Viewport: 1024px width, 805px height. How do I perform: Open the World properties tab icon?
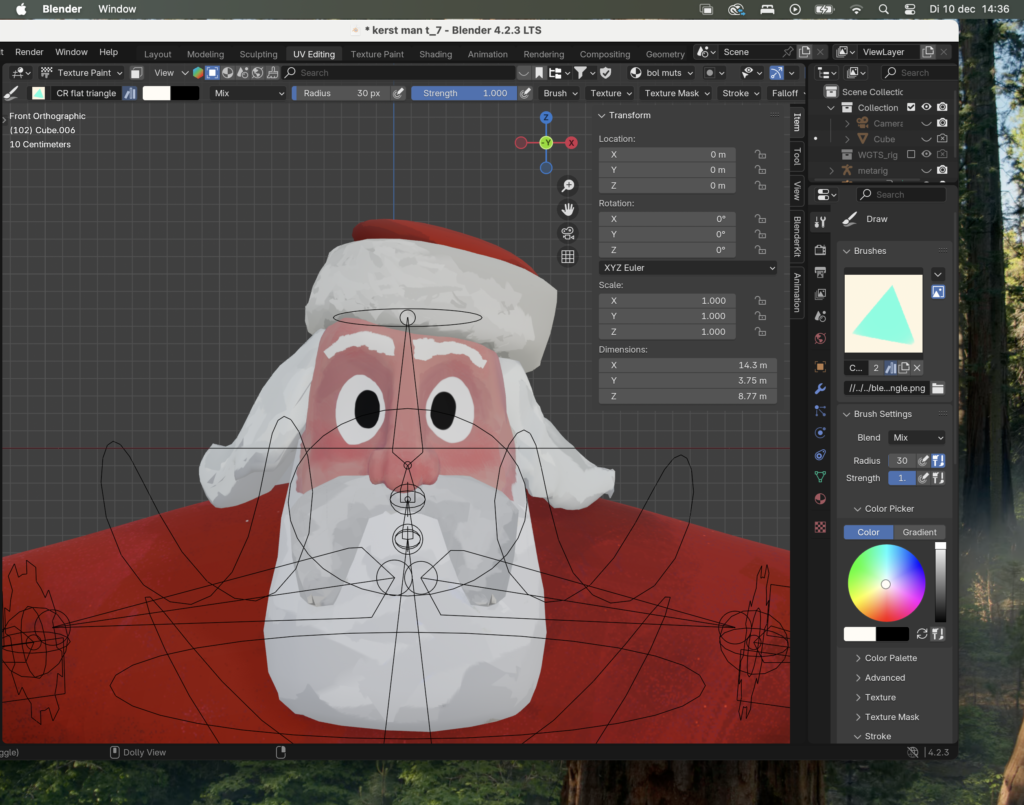(820, 339)
